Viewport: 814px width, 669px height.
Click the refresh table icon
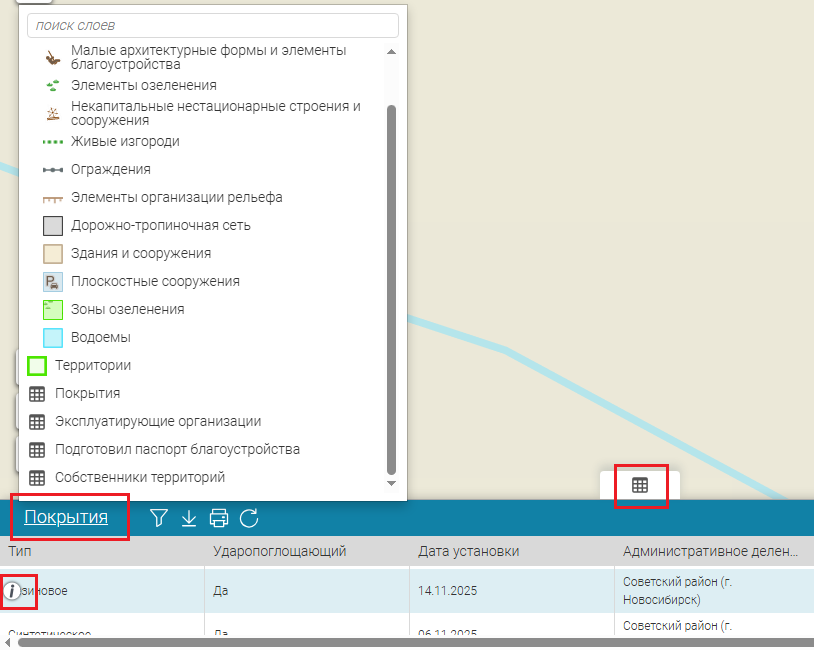coord(249,518)
